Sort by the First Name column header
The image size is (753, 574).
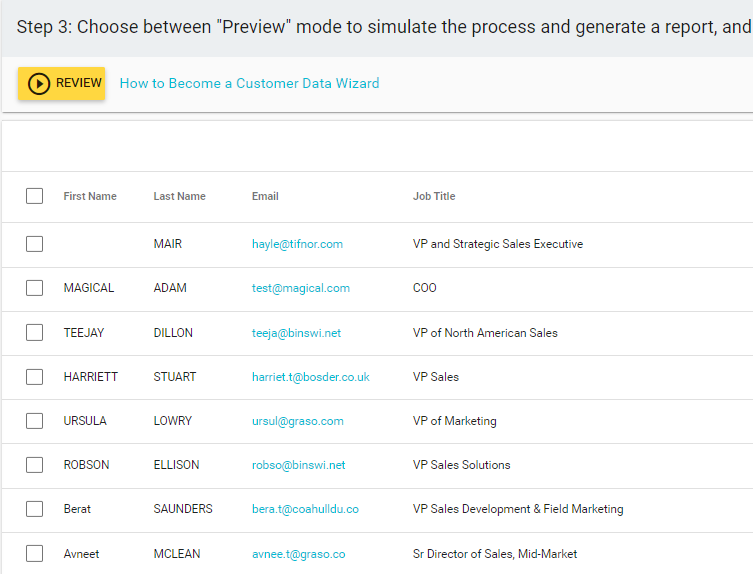point(90,196)
